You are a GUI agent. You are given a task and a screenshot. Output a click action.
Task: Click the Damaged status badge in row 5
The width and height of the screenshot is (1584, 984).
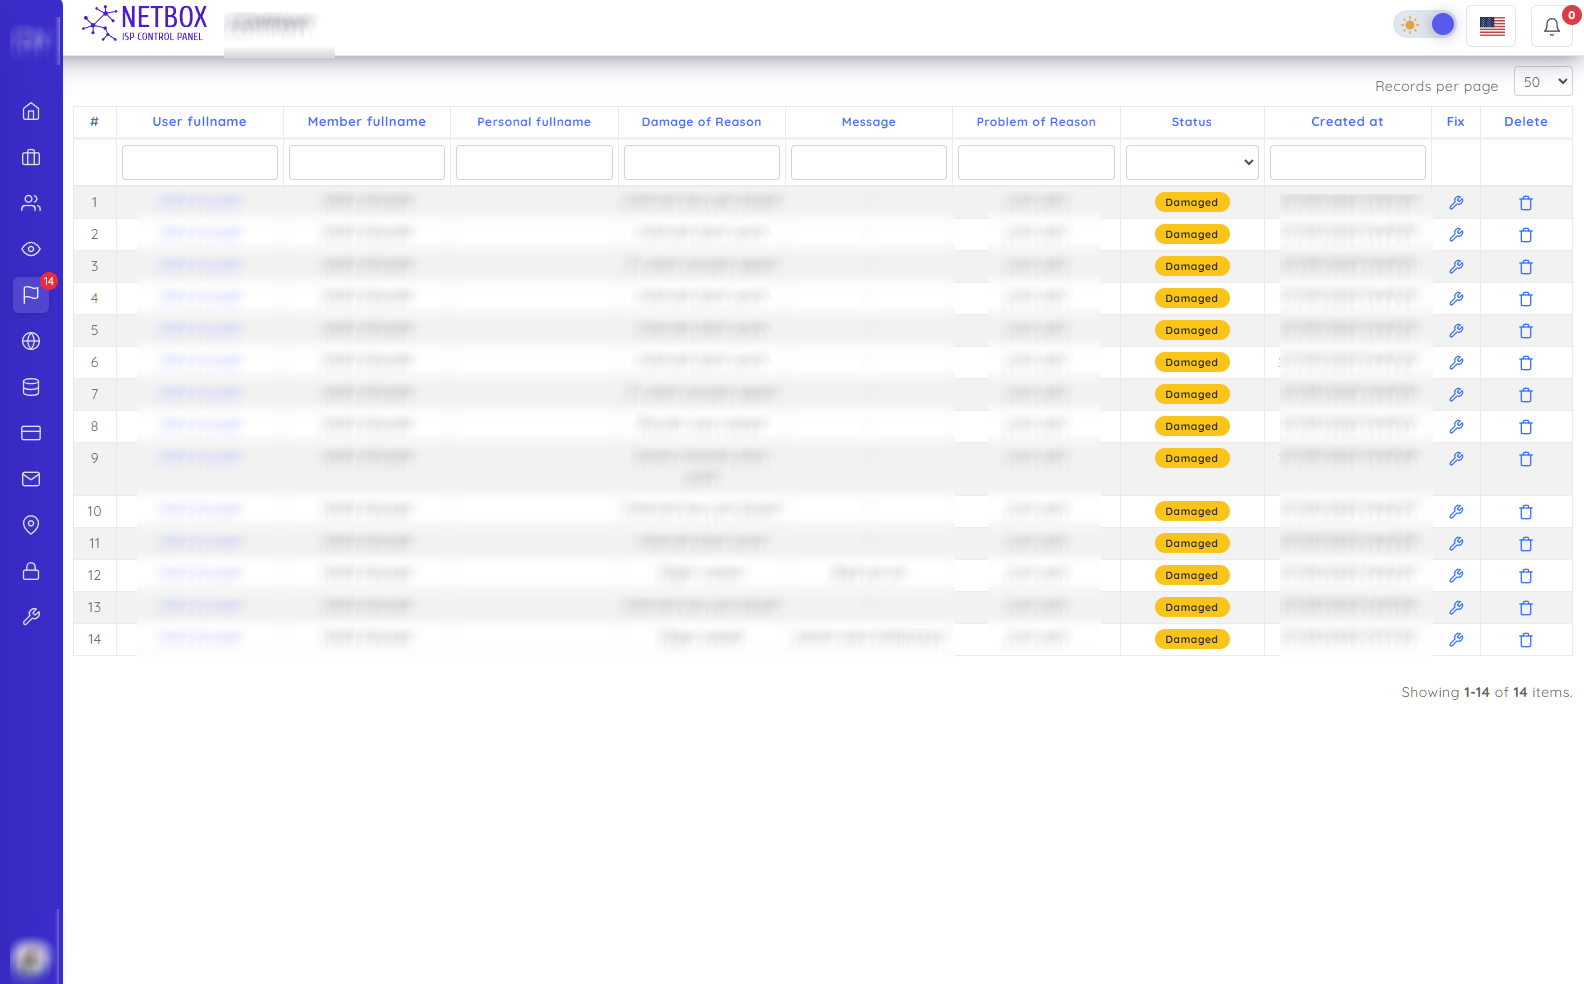pyautogui.click(x=1192, y=331)
